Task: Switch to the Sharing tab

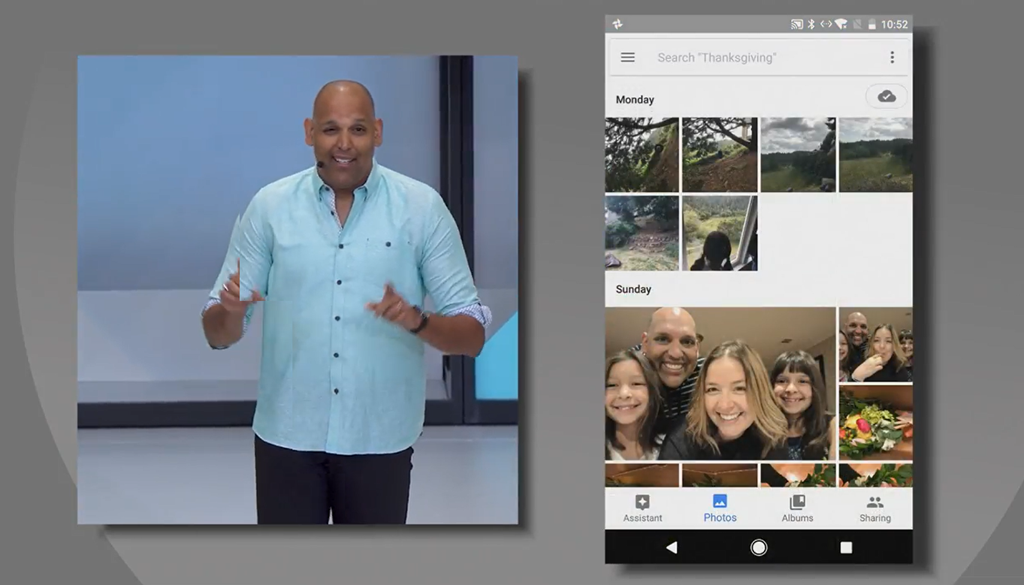Action: (x=875, y=509)
